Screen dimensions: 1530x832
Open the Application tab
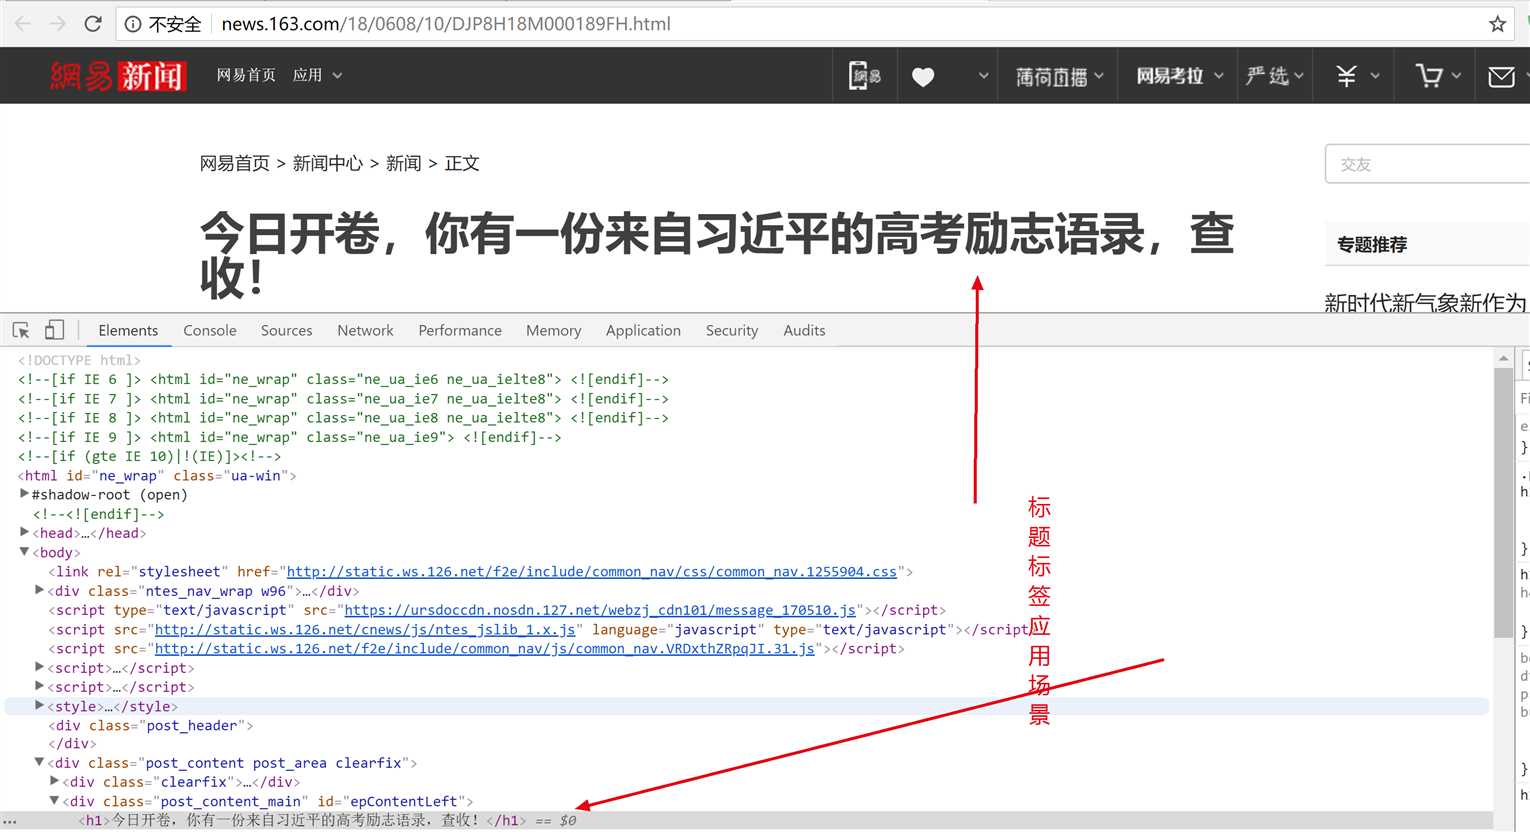pyautogui.click(x=643, y=330)
